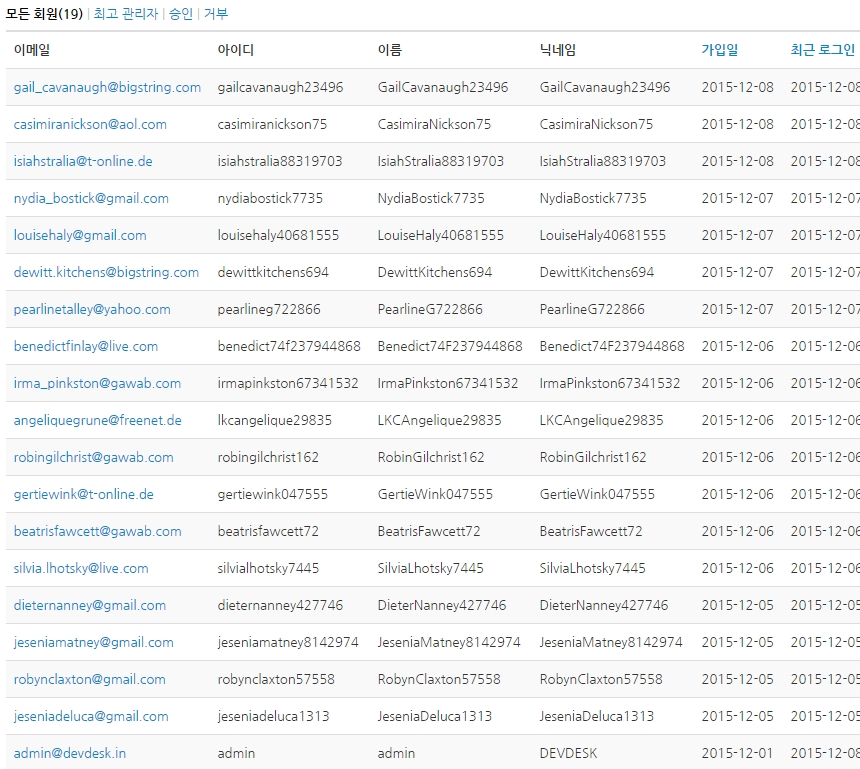Open email admin@devdesk.in
860x769 pixels.
coord(70,754)
